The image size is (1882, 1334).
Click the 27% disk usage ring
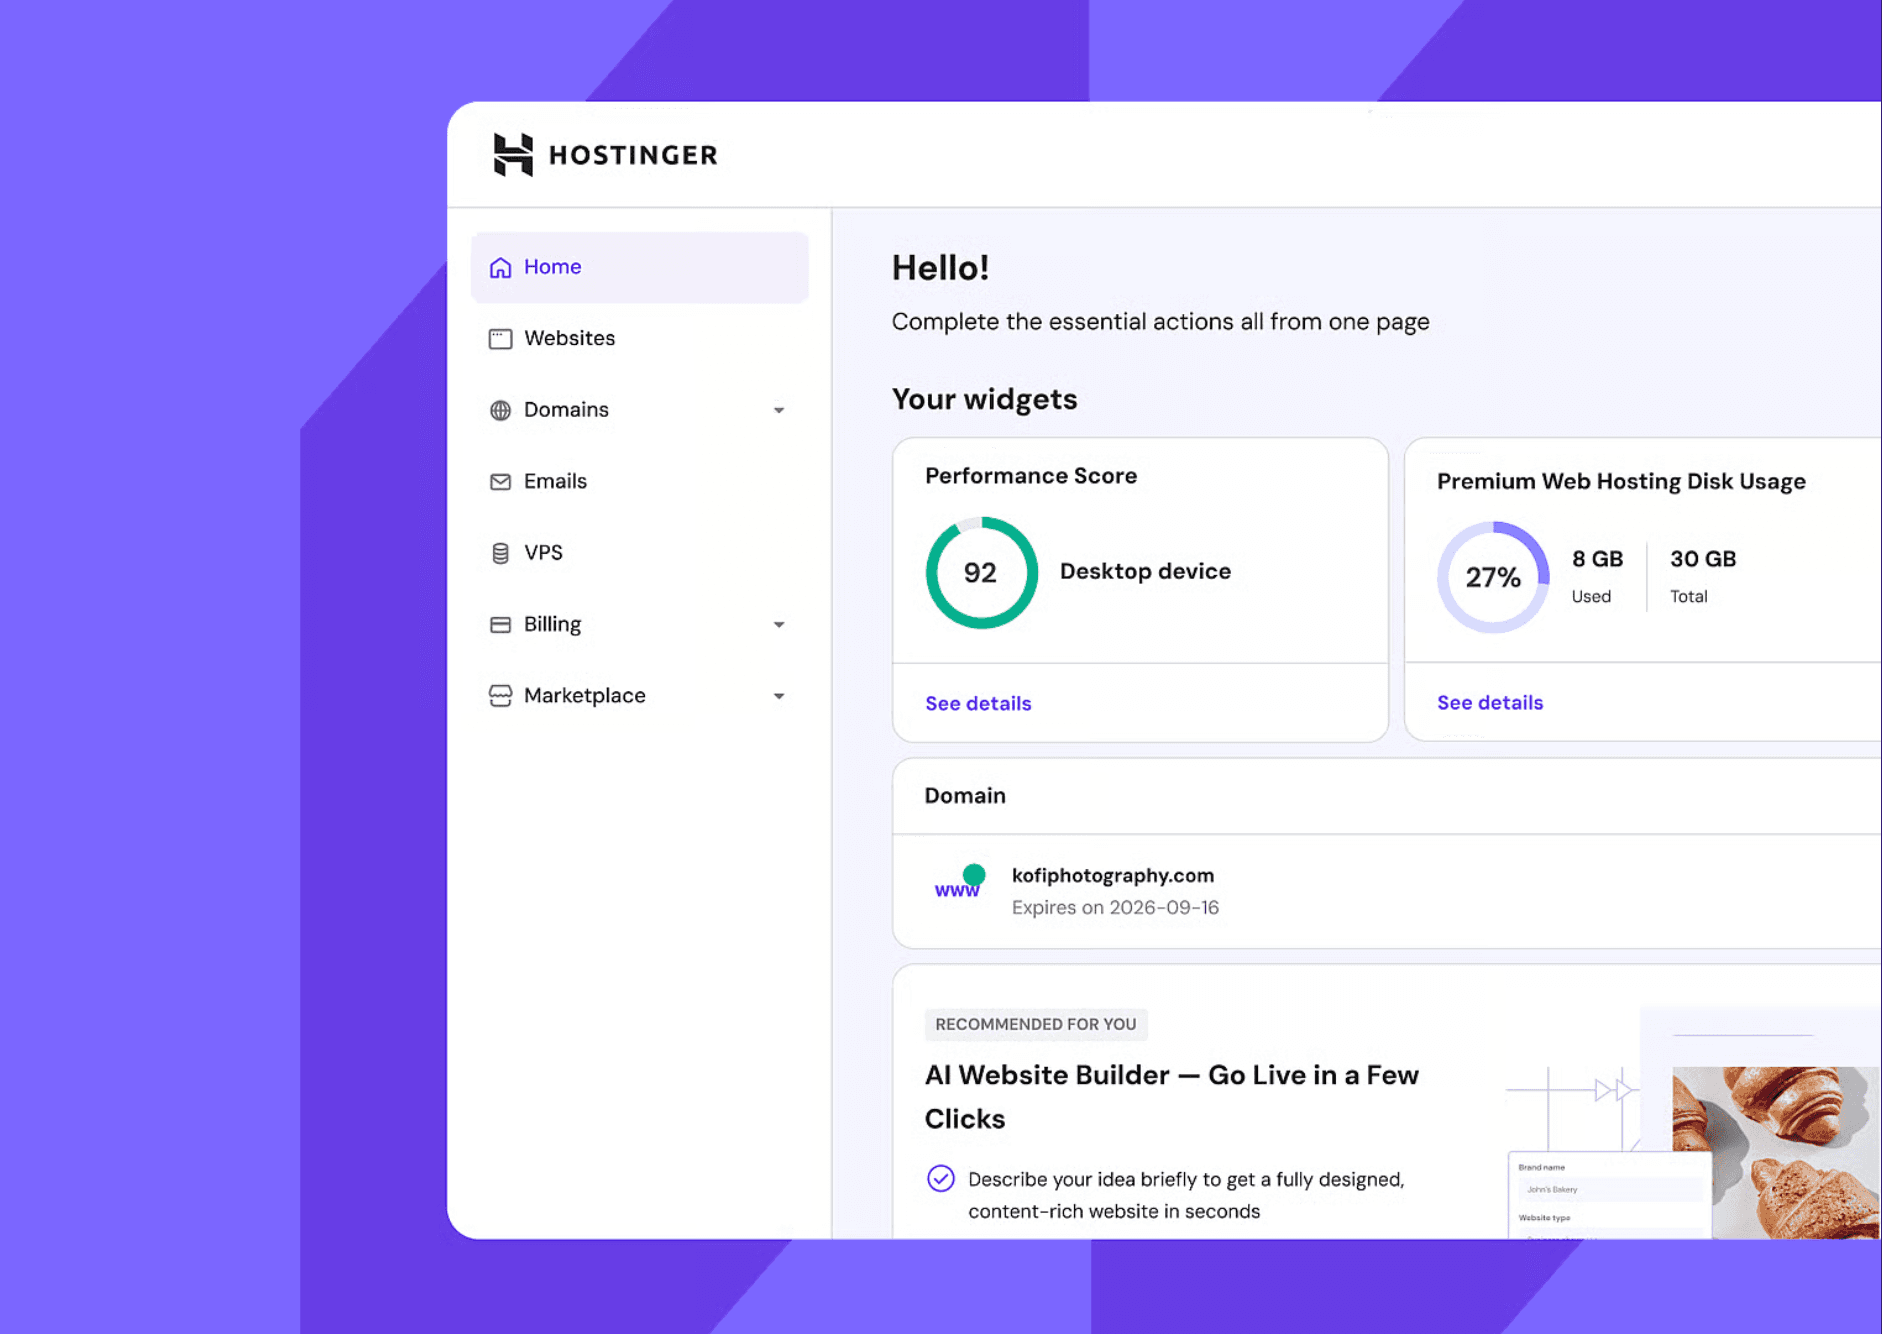(1491, 577)
